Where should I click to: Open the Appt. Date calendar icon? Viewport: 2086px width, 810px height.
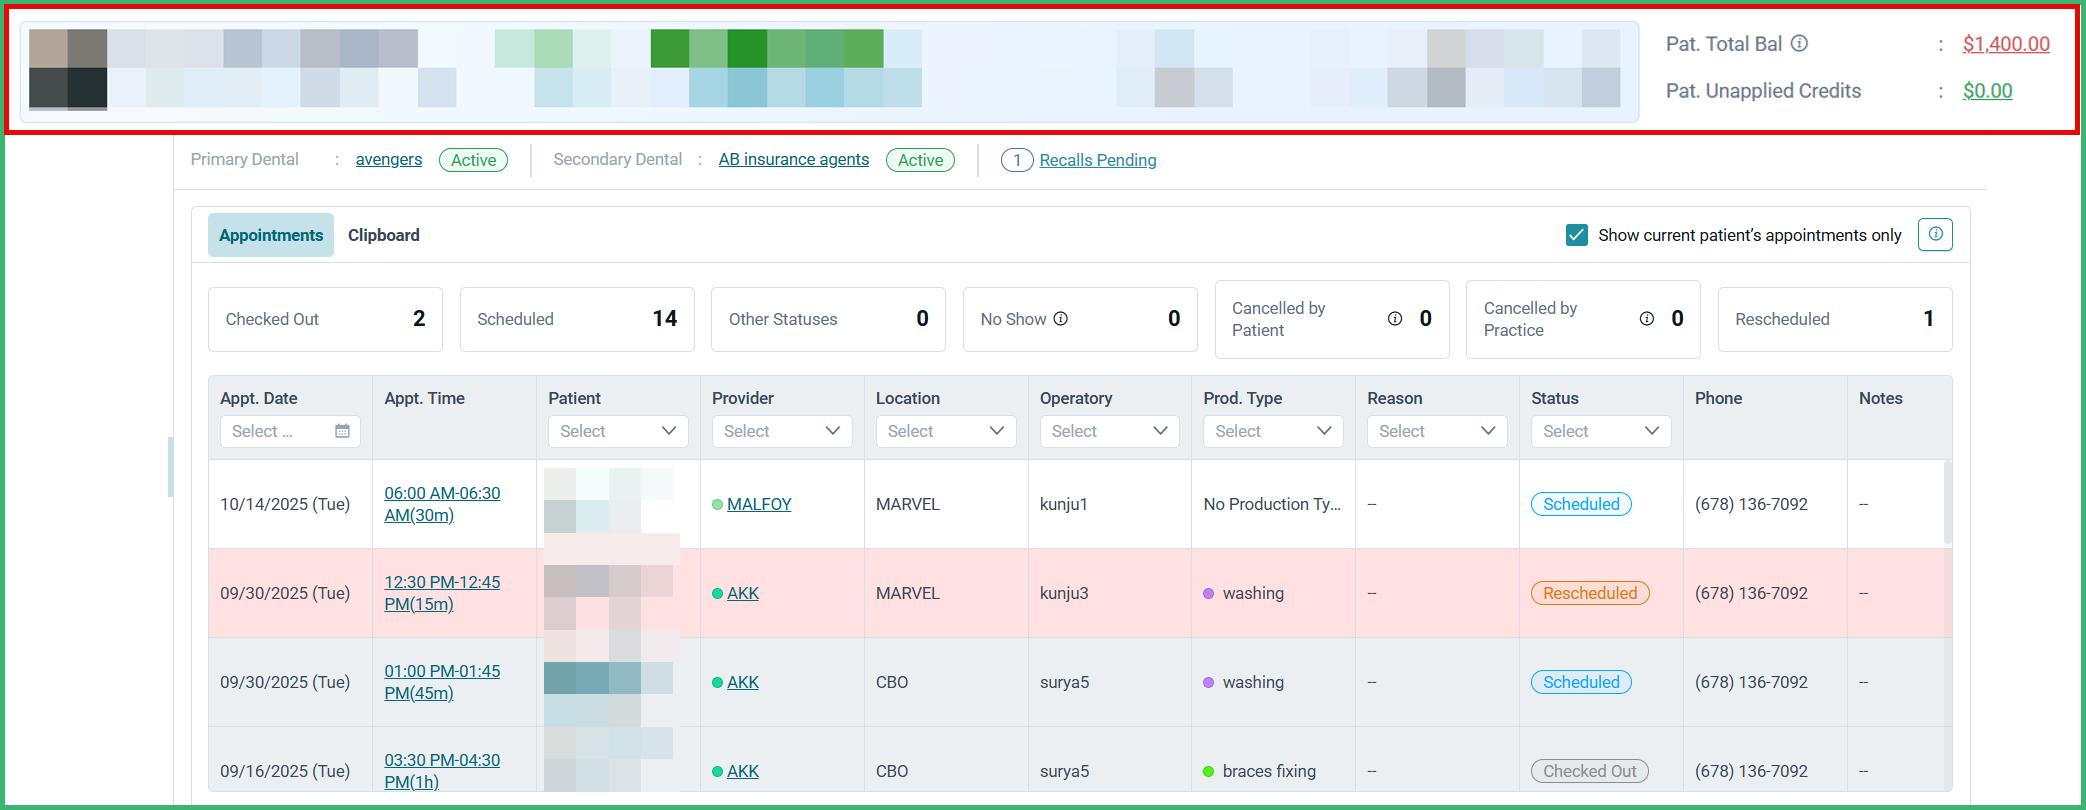tap(342, 431)
